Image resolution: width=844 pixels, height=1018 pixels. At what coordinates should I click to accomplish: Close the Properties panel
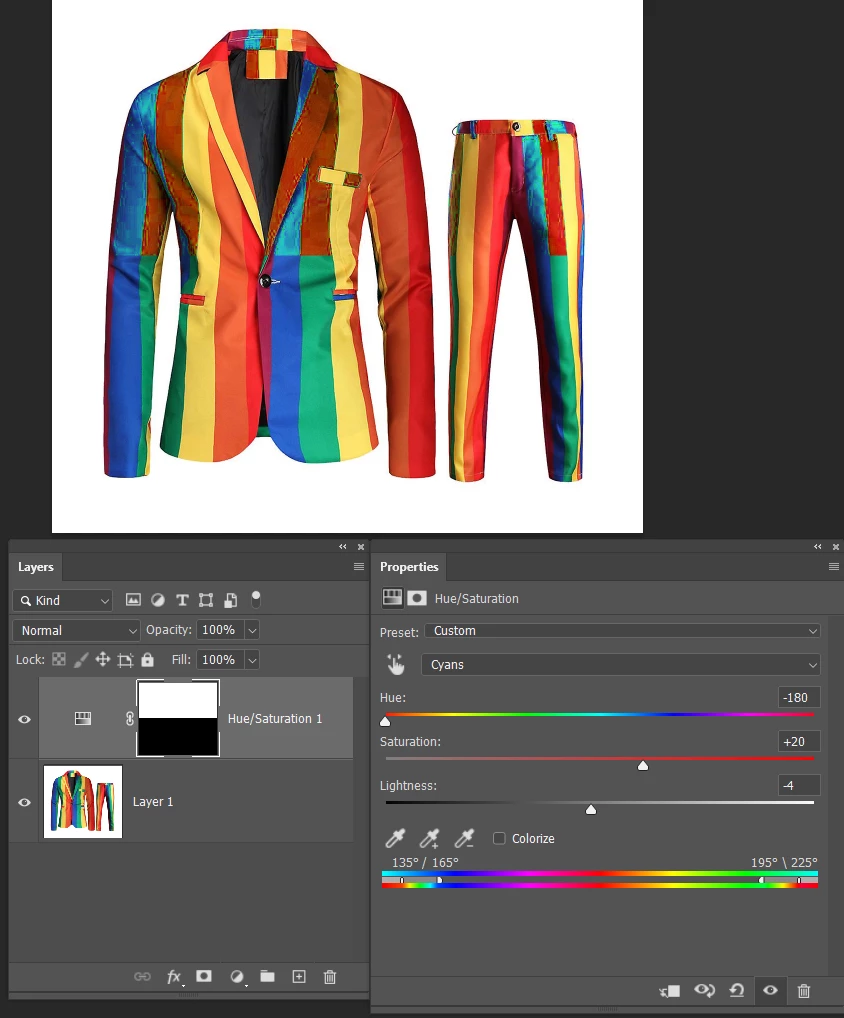pyautogui.click(x=836, y=547)
